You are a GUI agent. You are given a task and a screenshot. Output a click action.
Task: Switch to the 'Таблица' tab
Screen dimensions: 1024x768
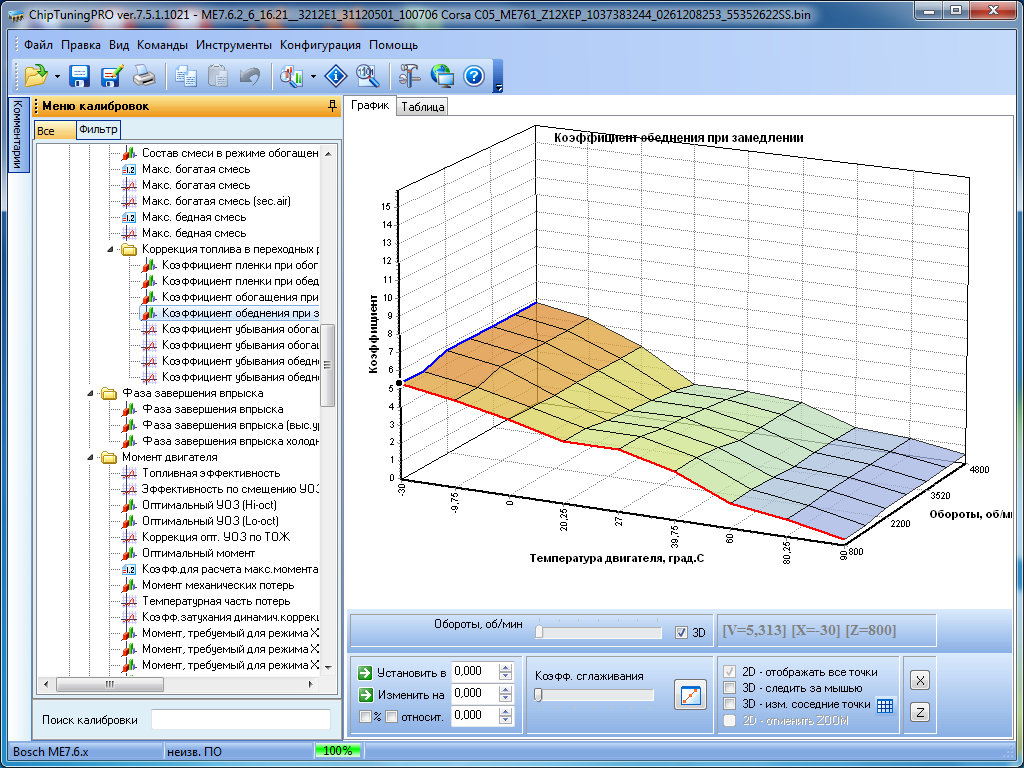tap(423, 107)
